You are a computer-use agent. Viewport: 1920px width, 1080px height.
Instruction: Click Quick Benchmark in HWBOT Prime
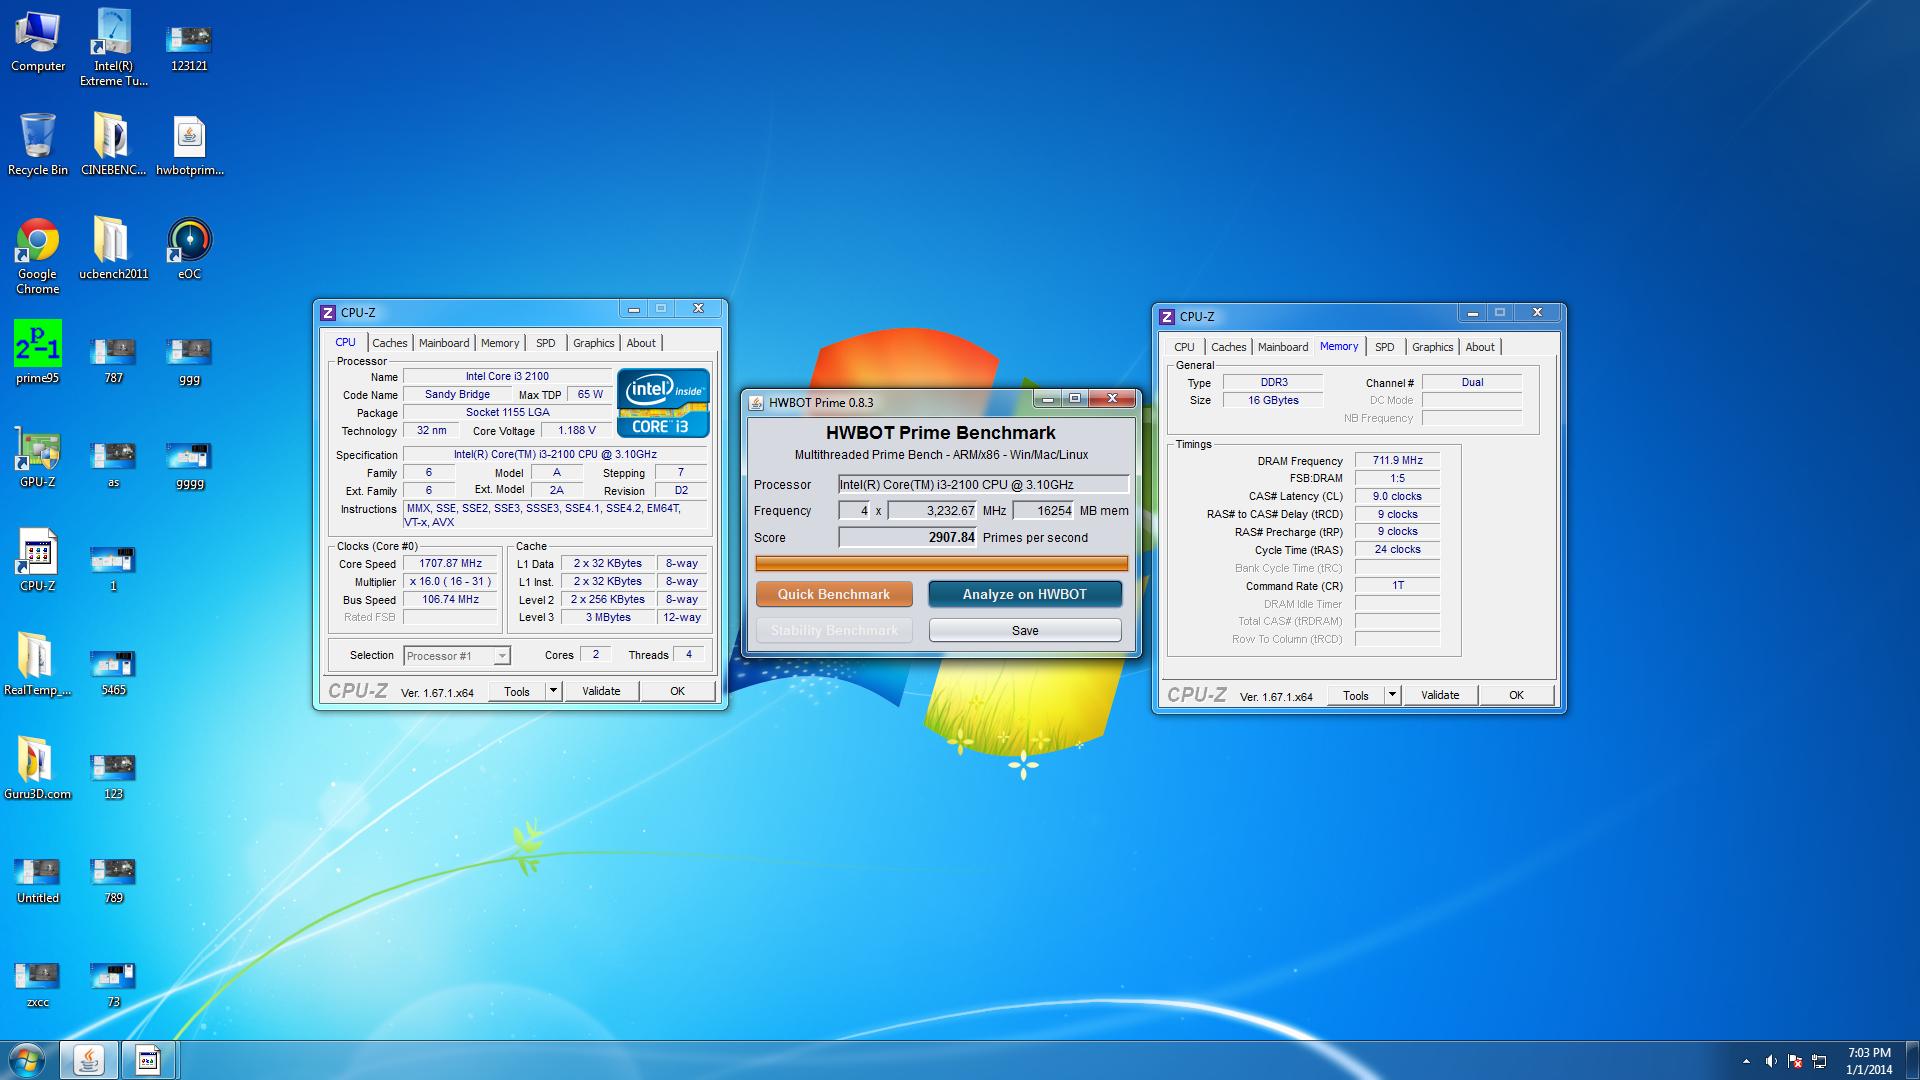(834, 594)
